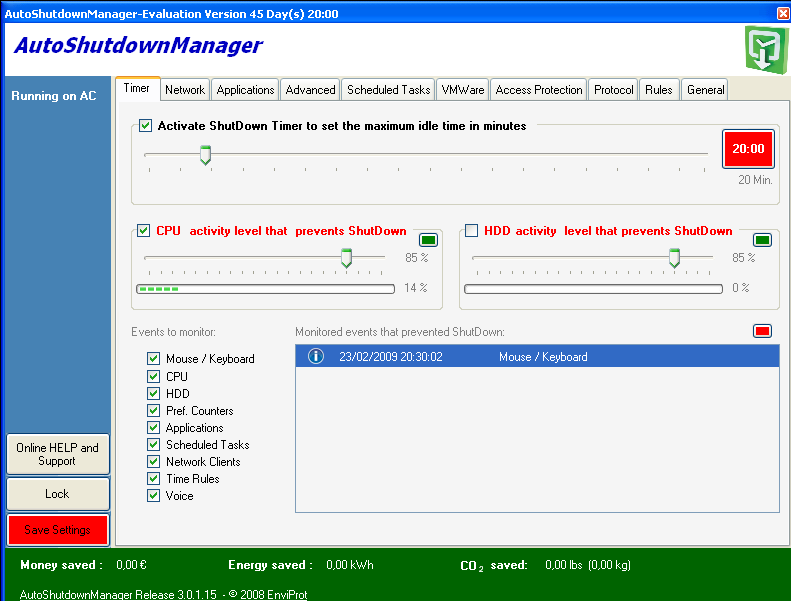Click the CO2 saved 0,00 lbs value
Image resolution: width=791 pixels, height=601 pixels.
(588, 565)
